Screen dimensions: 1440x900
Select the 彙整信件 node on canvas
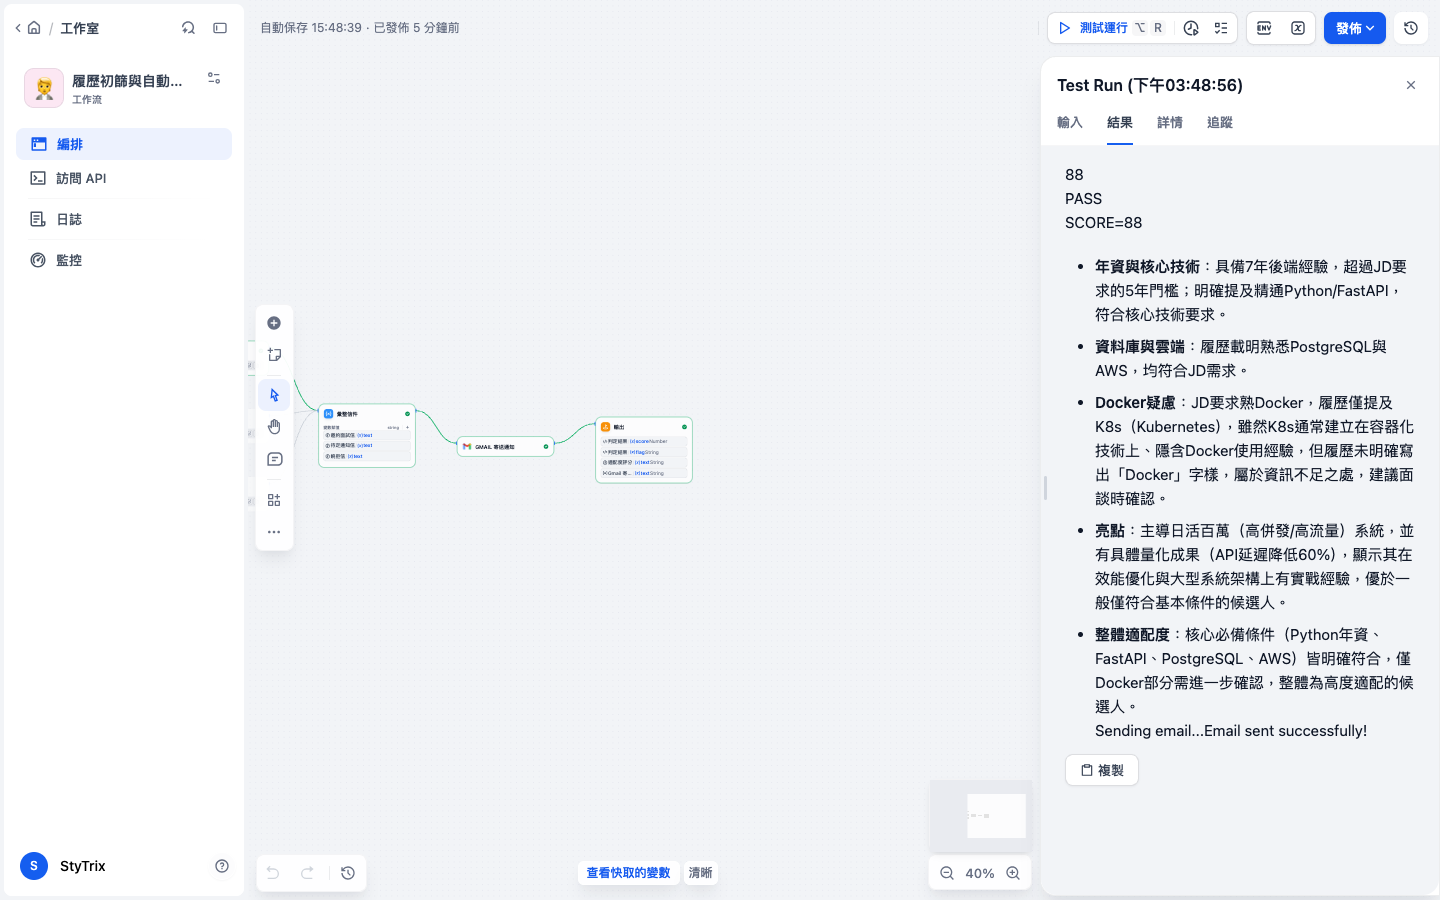[367, 435]
